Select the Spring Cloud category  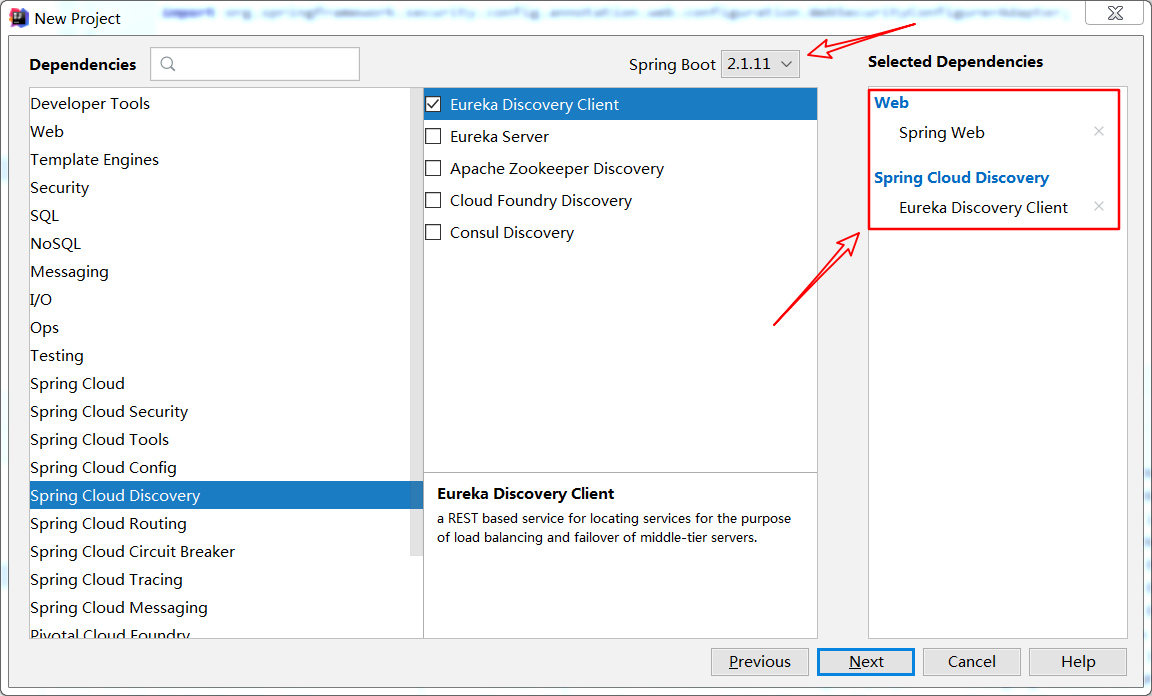click(220, 384)
